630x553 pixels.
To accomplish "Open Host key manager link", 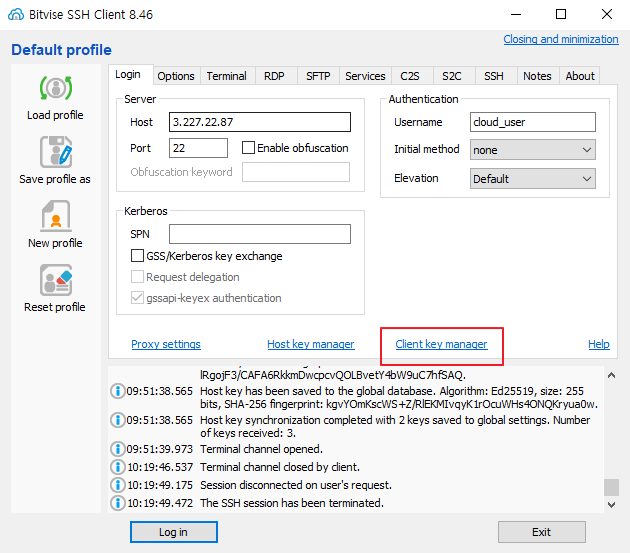I will 311,344.
